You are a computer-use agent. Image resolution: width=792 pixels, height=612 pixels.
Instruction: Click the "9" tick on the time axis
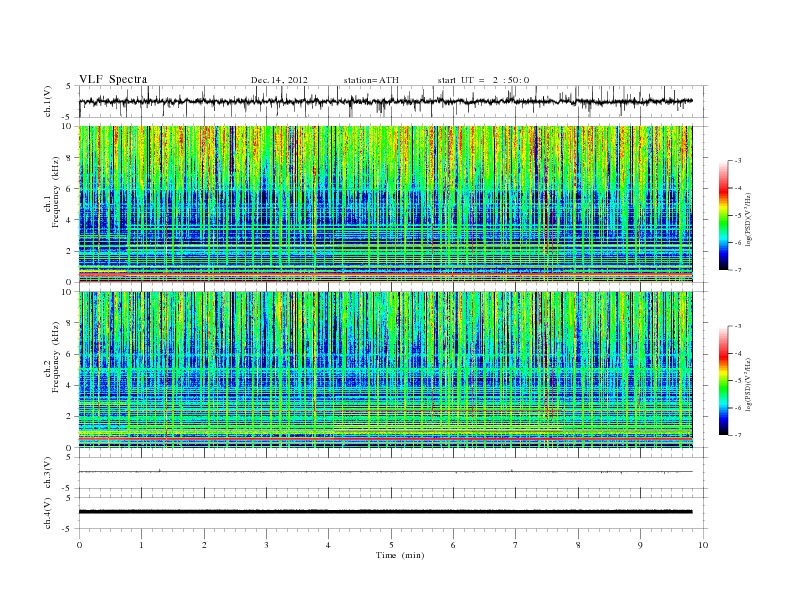[x=640, y=545]
